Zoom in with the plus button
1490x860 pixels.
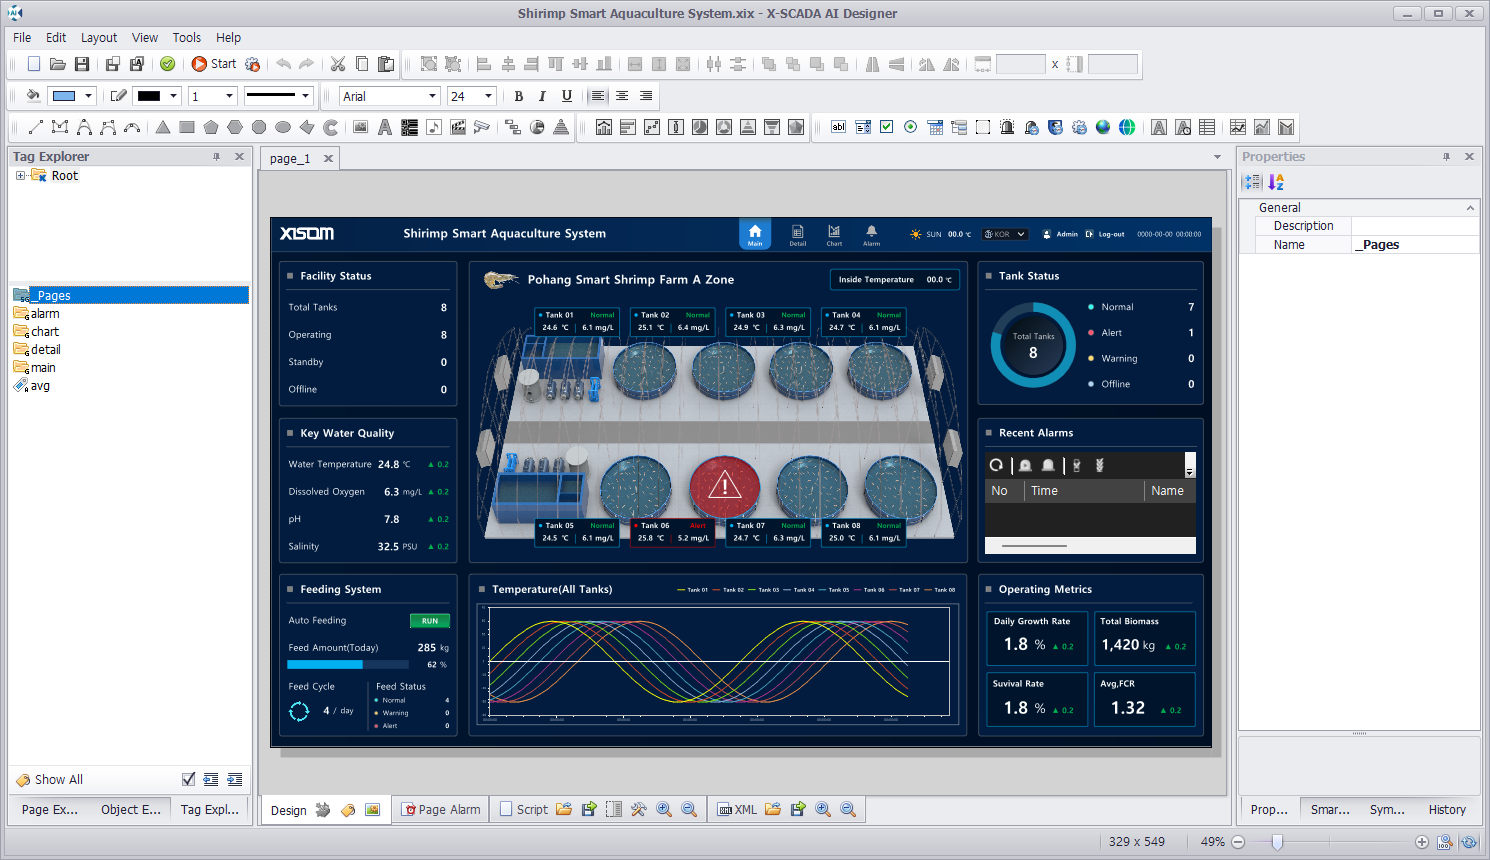point(1422,842)
